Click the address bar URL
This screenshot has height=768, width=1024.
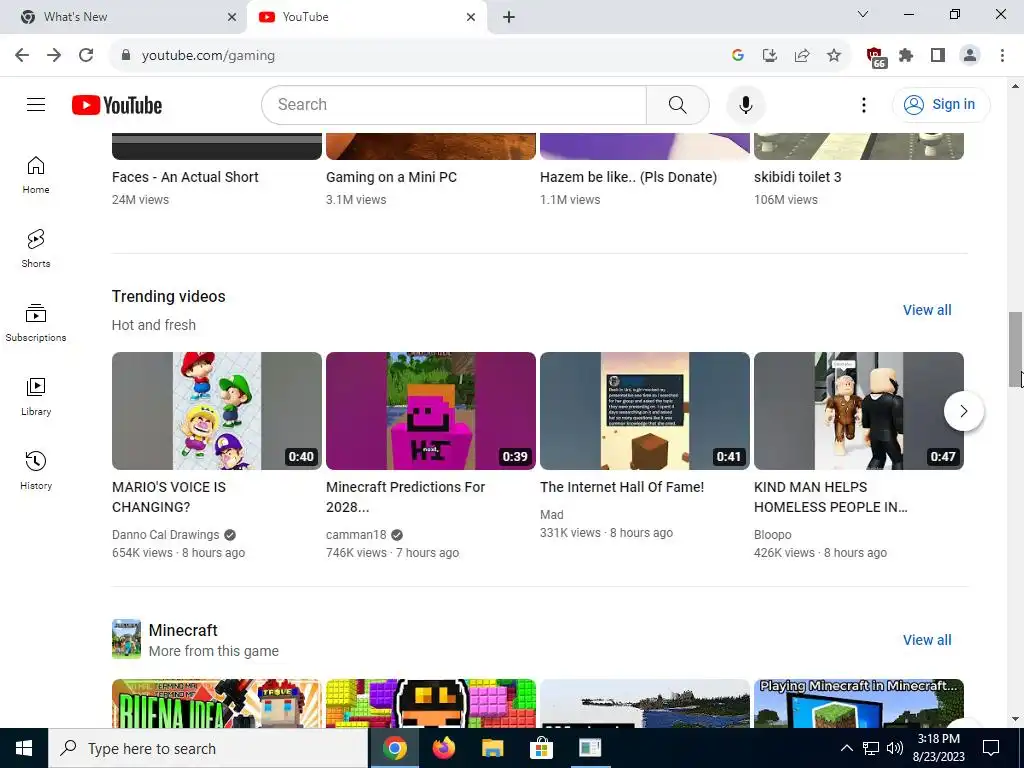[x=208, y=56]
